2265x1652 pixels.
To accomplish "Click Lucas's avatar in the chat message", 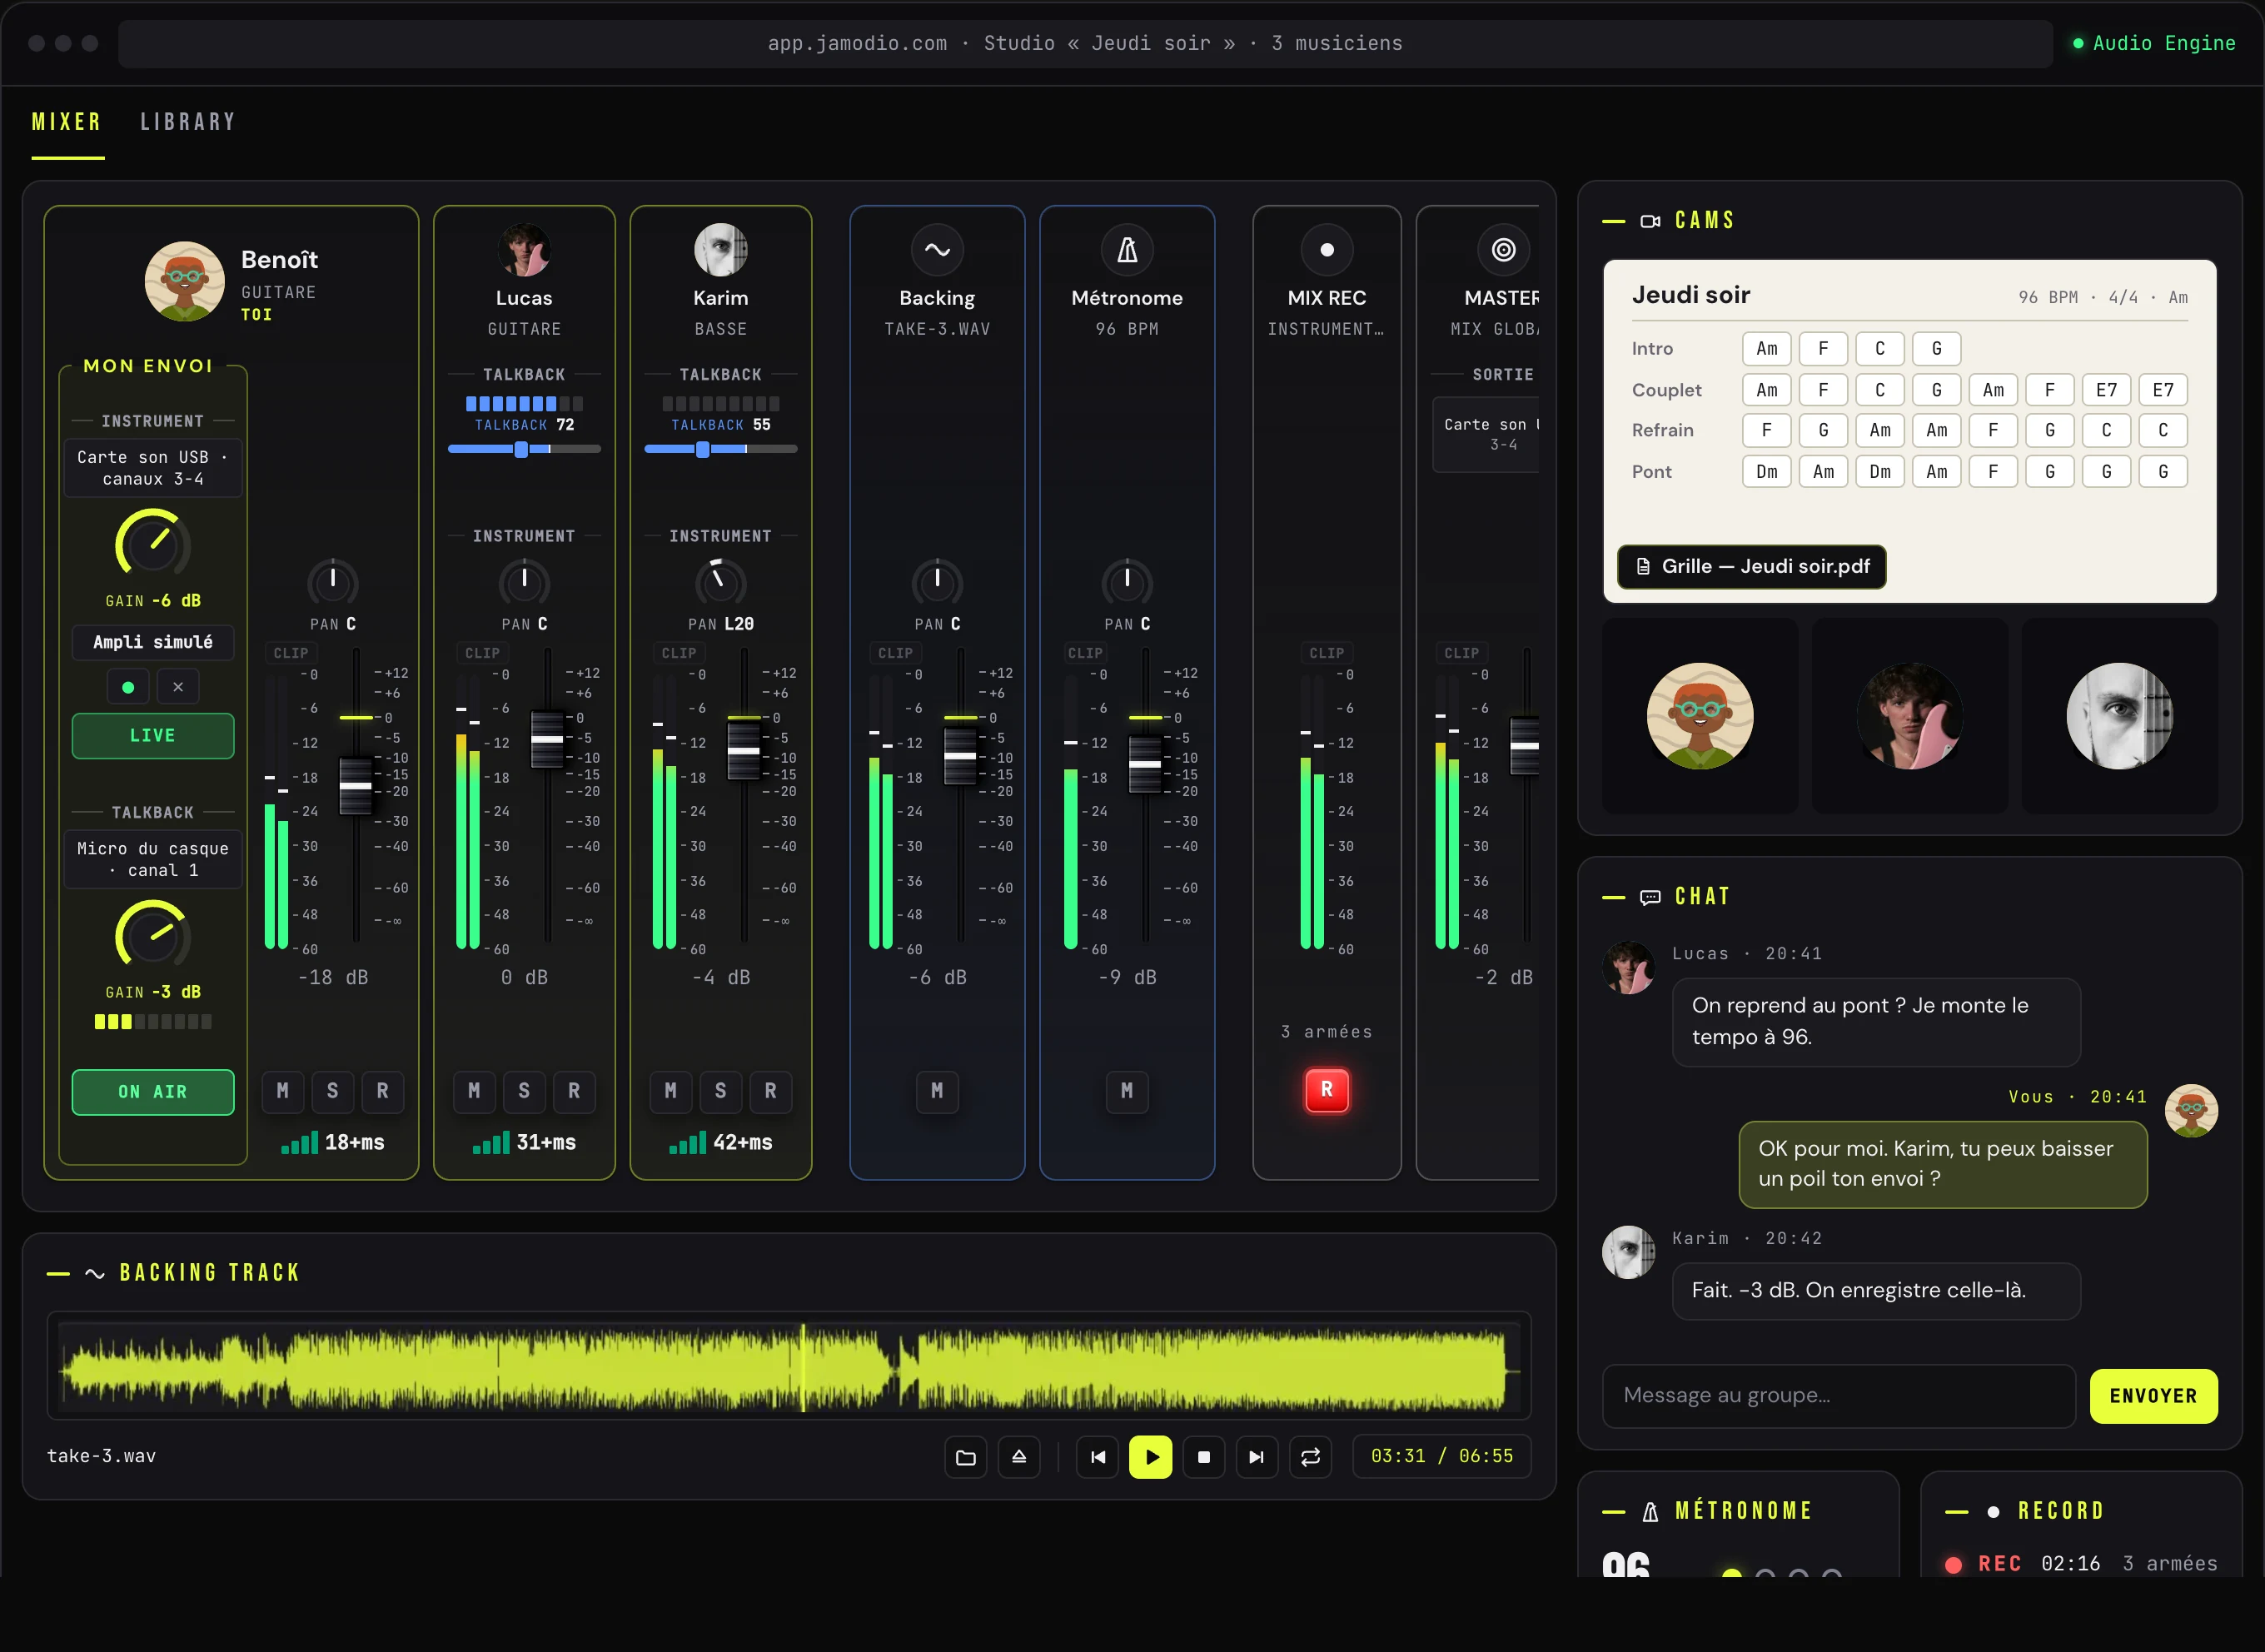I will point(1629,967).
